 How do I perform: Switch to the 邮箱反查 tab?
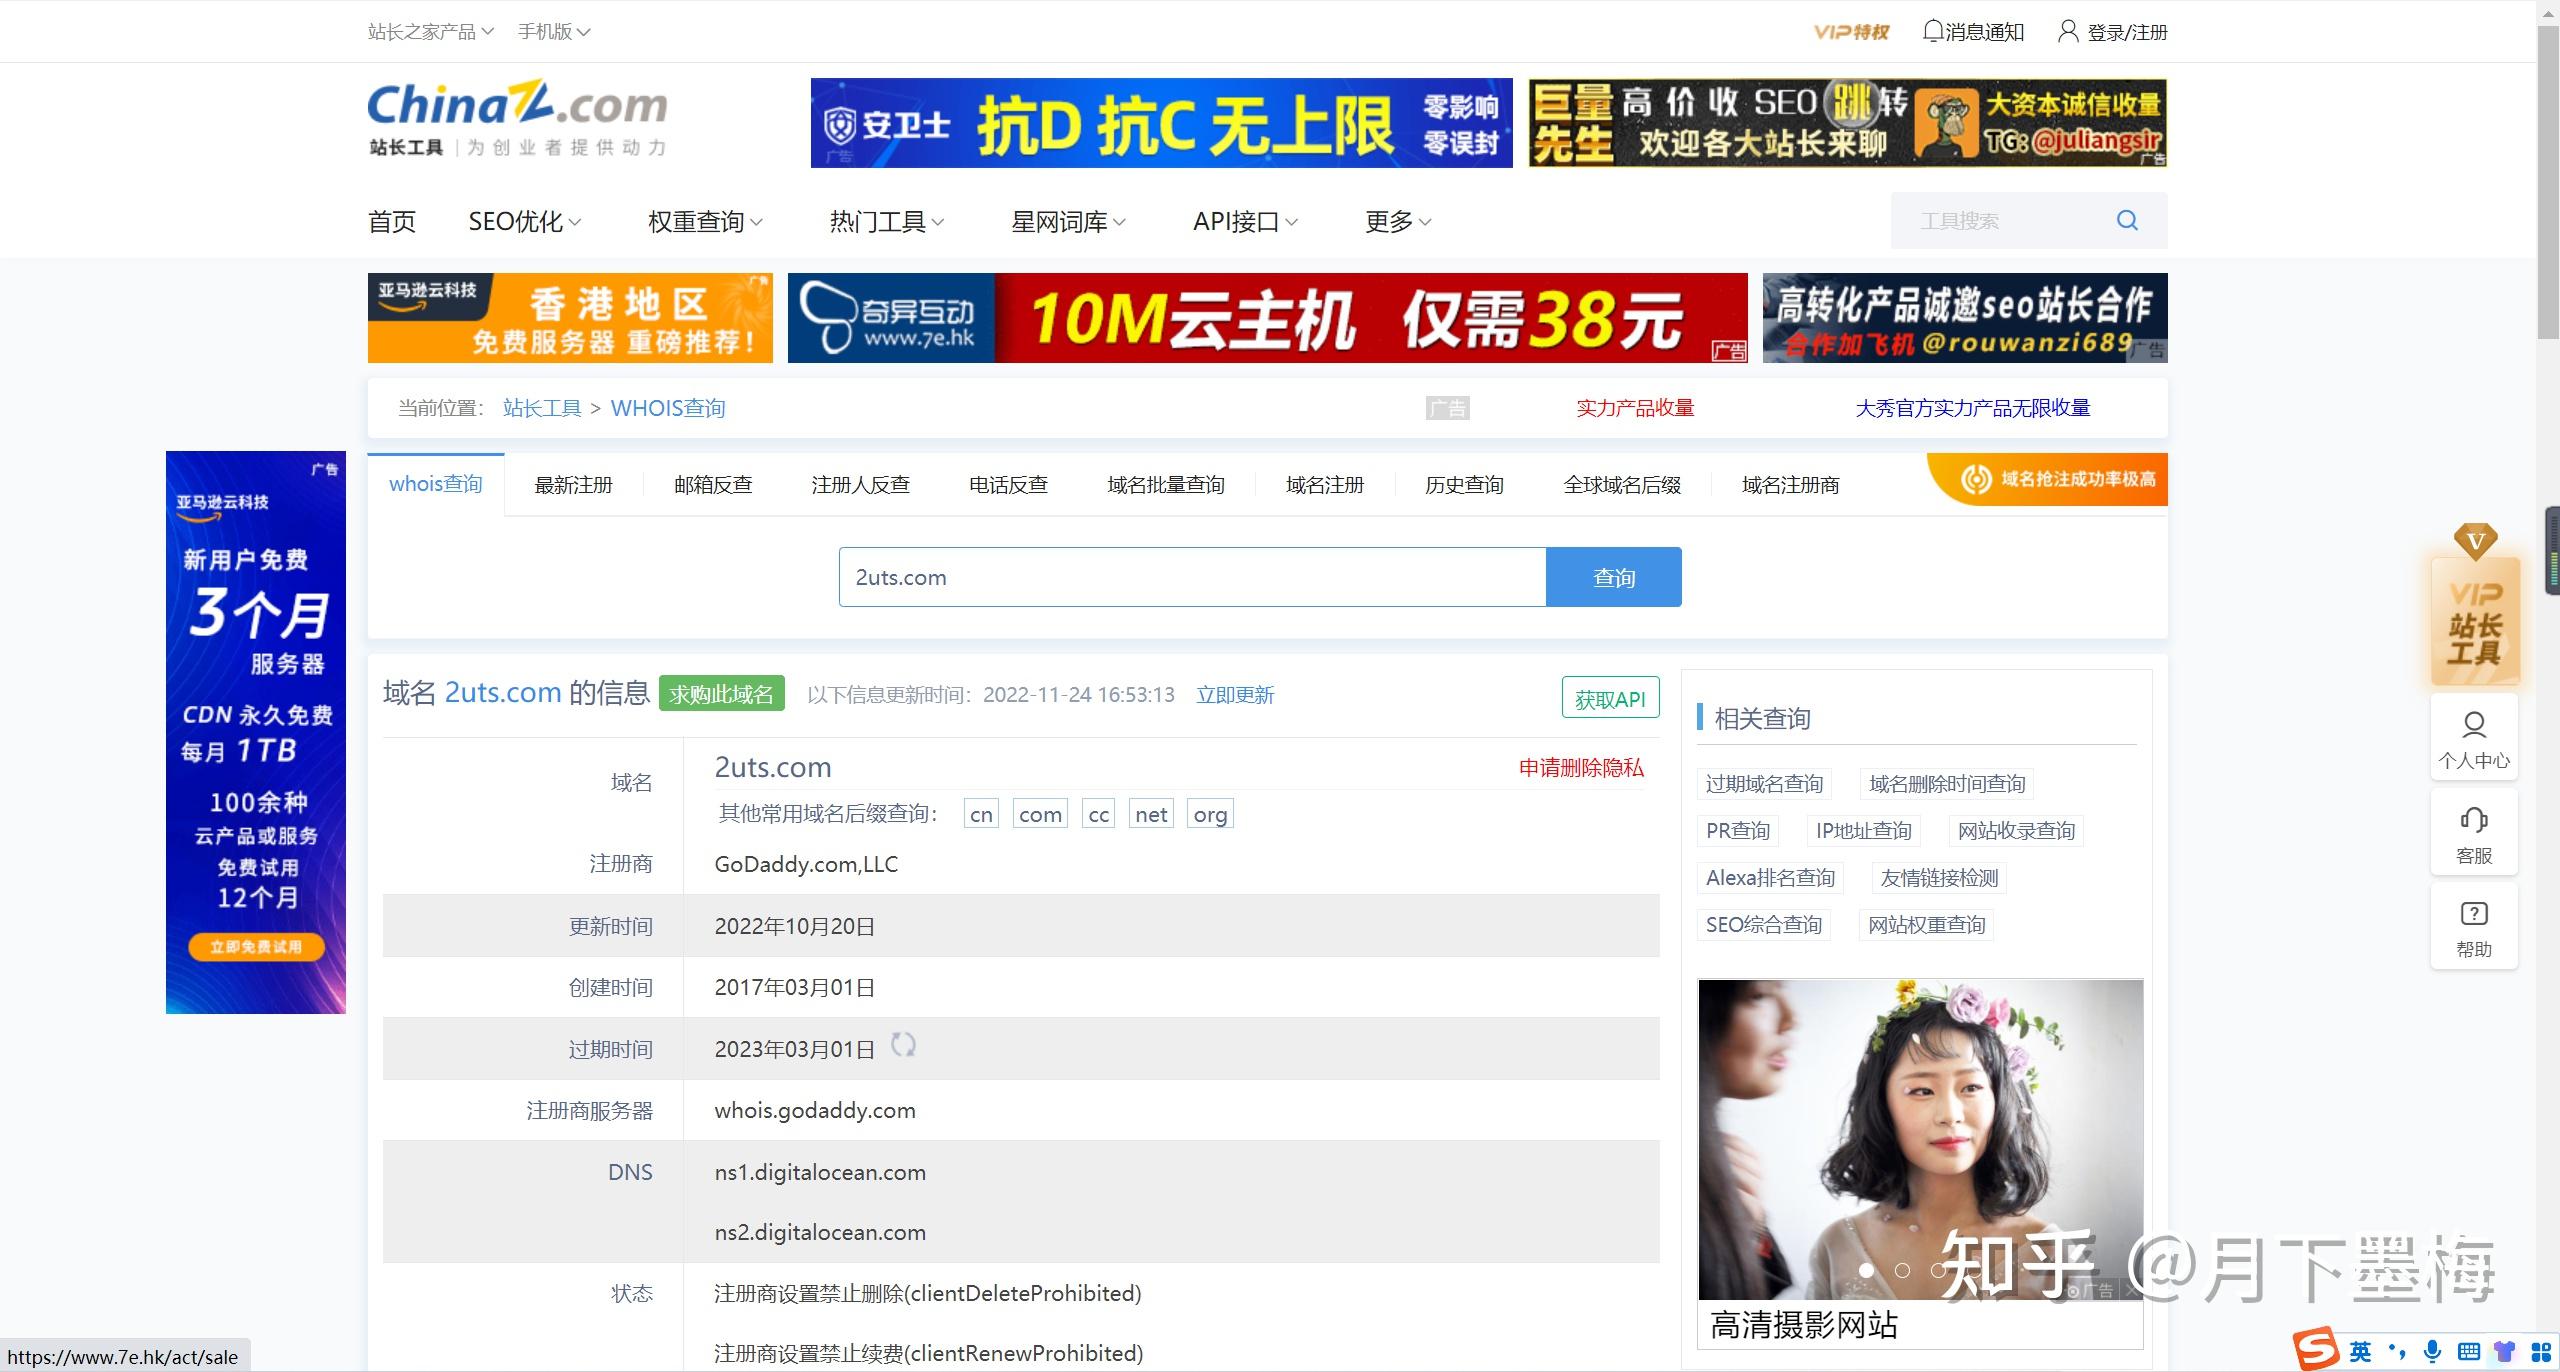pyautogui.click(x=713, y=485)
